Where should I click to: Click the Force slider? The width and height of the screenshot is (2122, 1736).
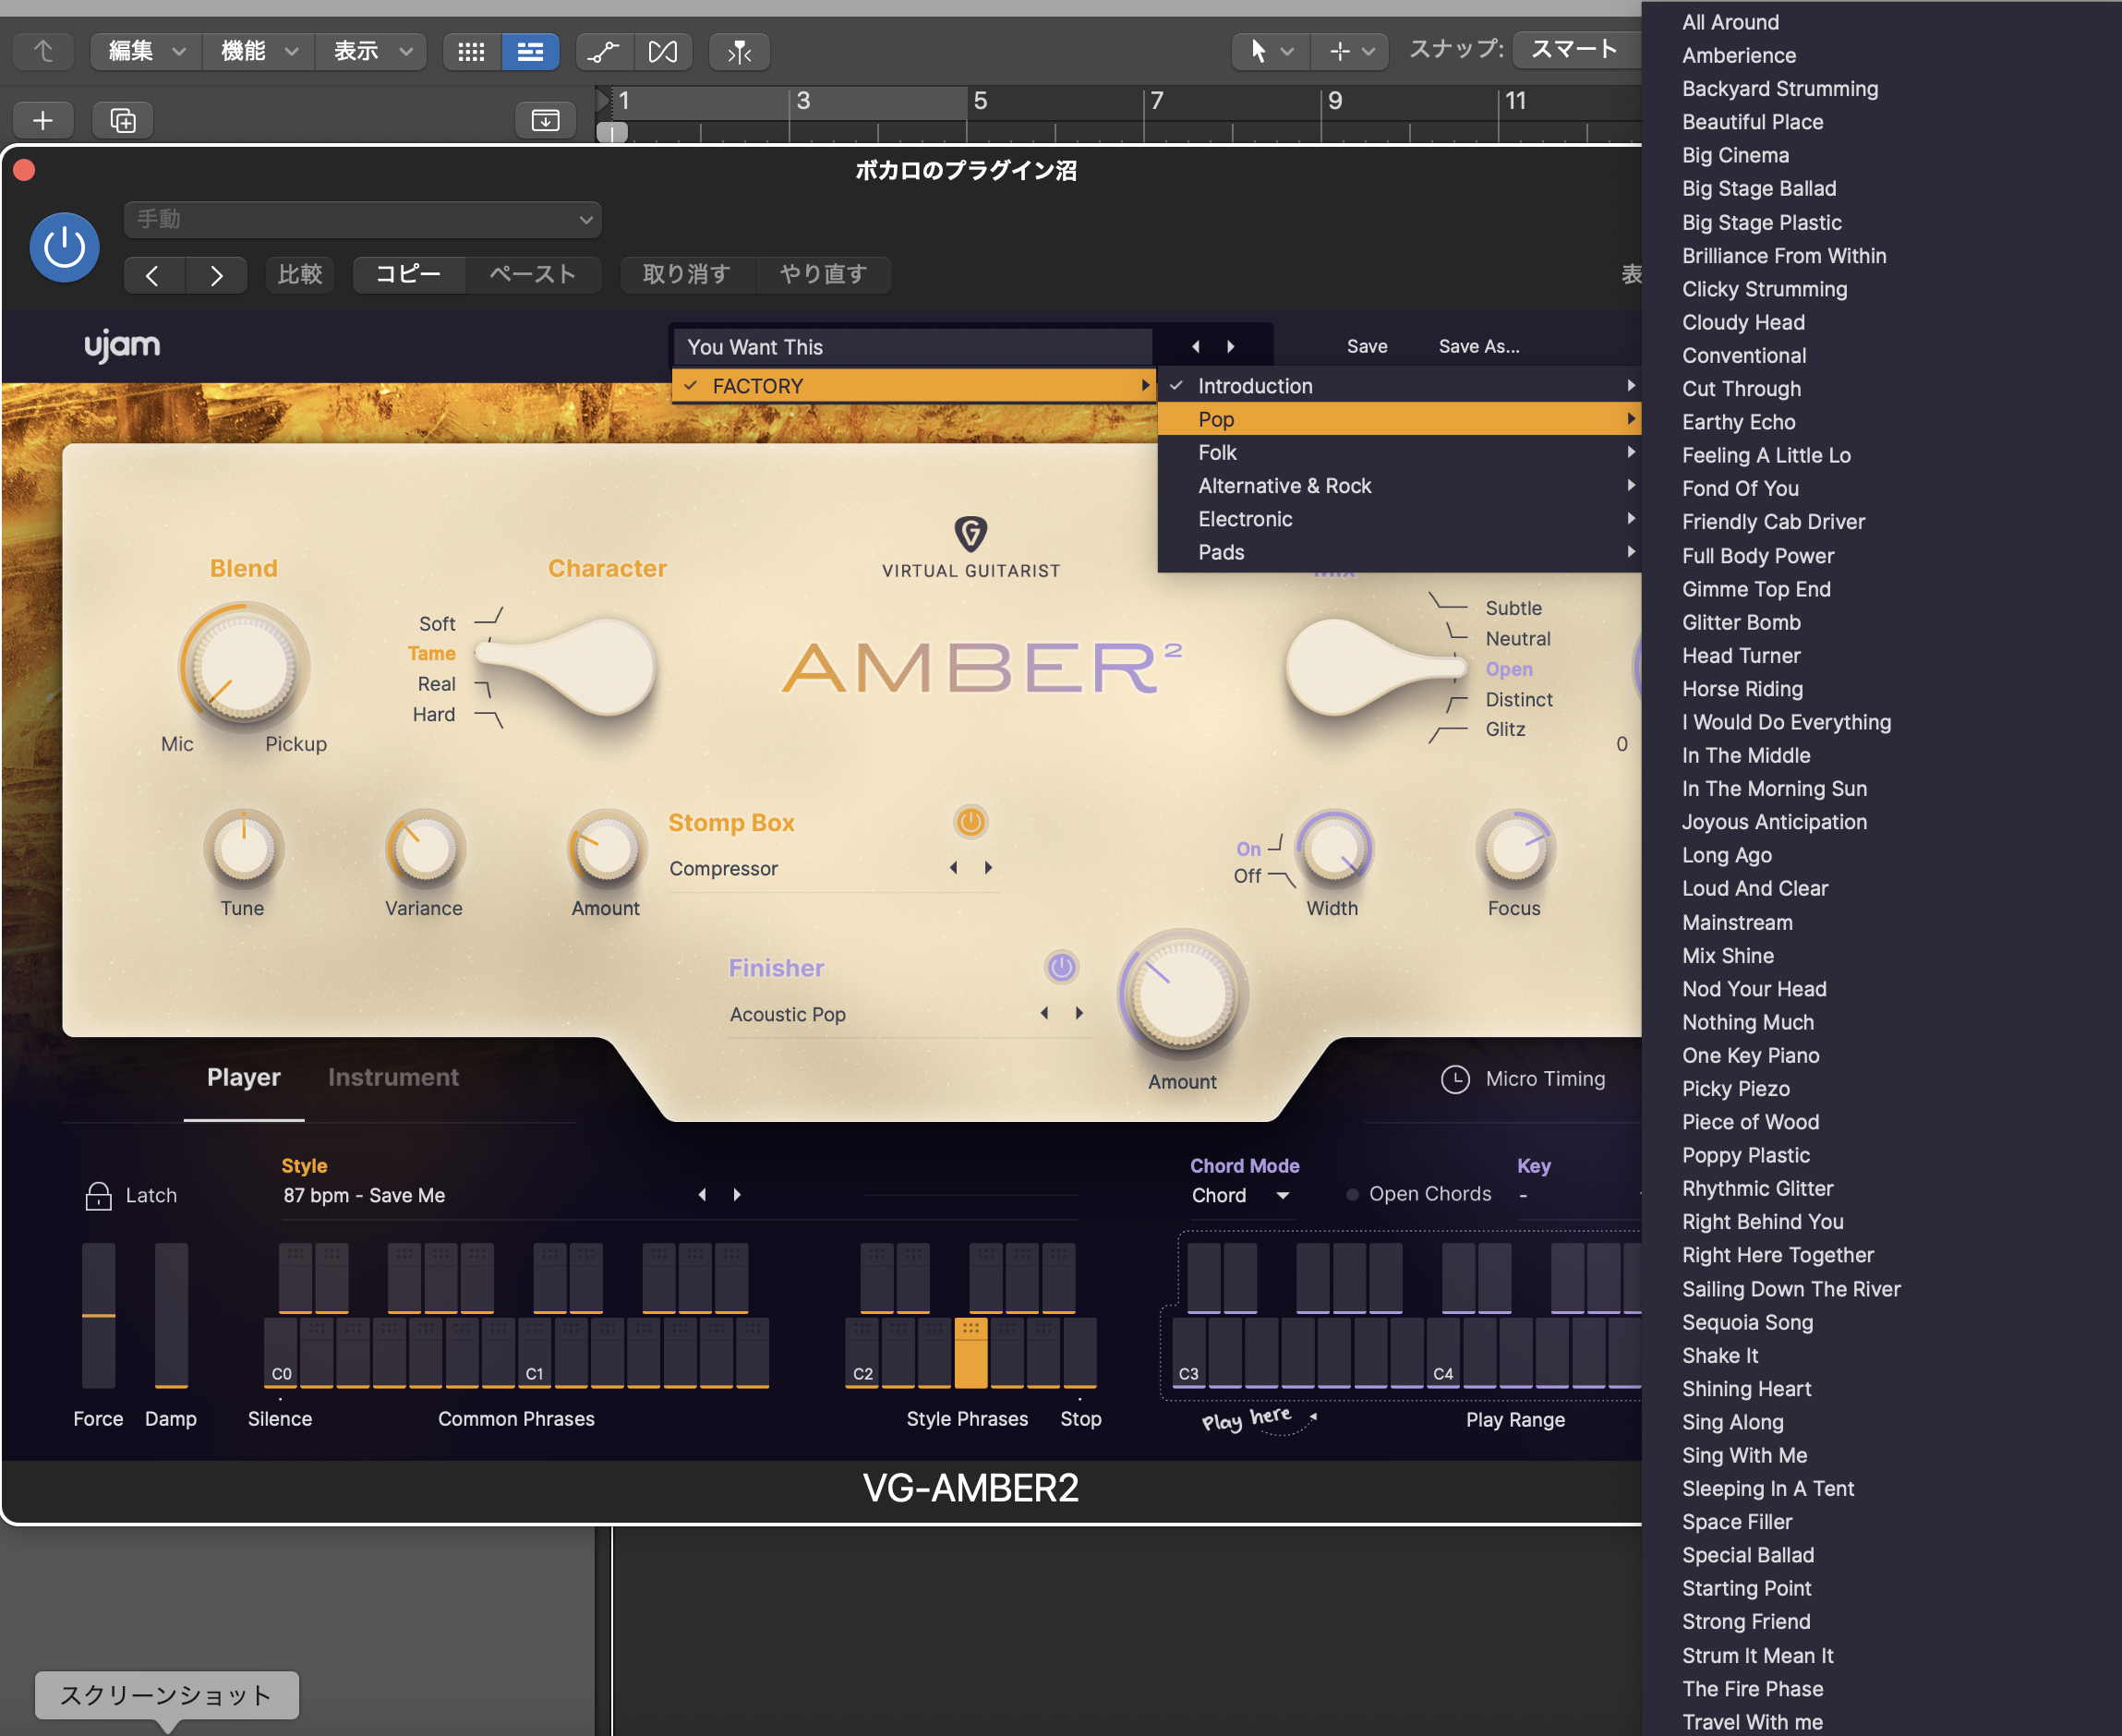[x=98, y=1315]
